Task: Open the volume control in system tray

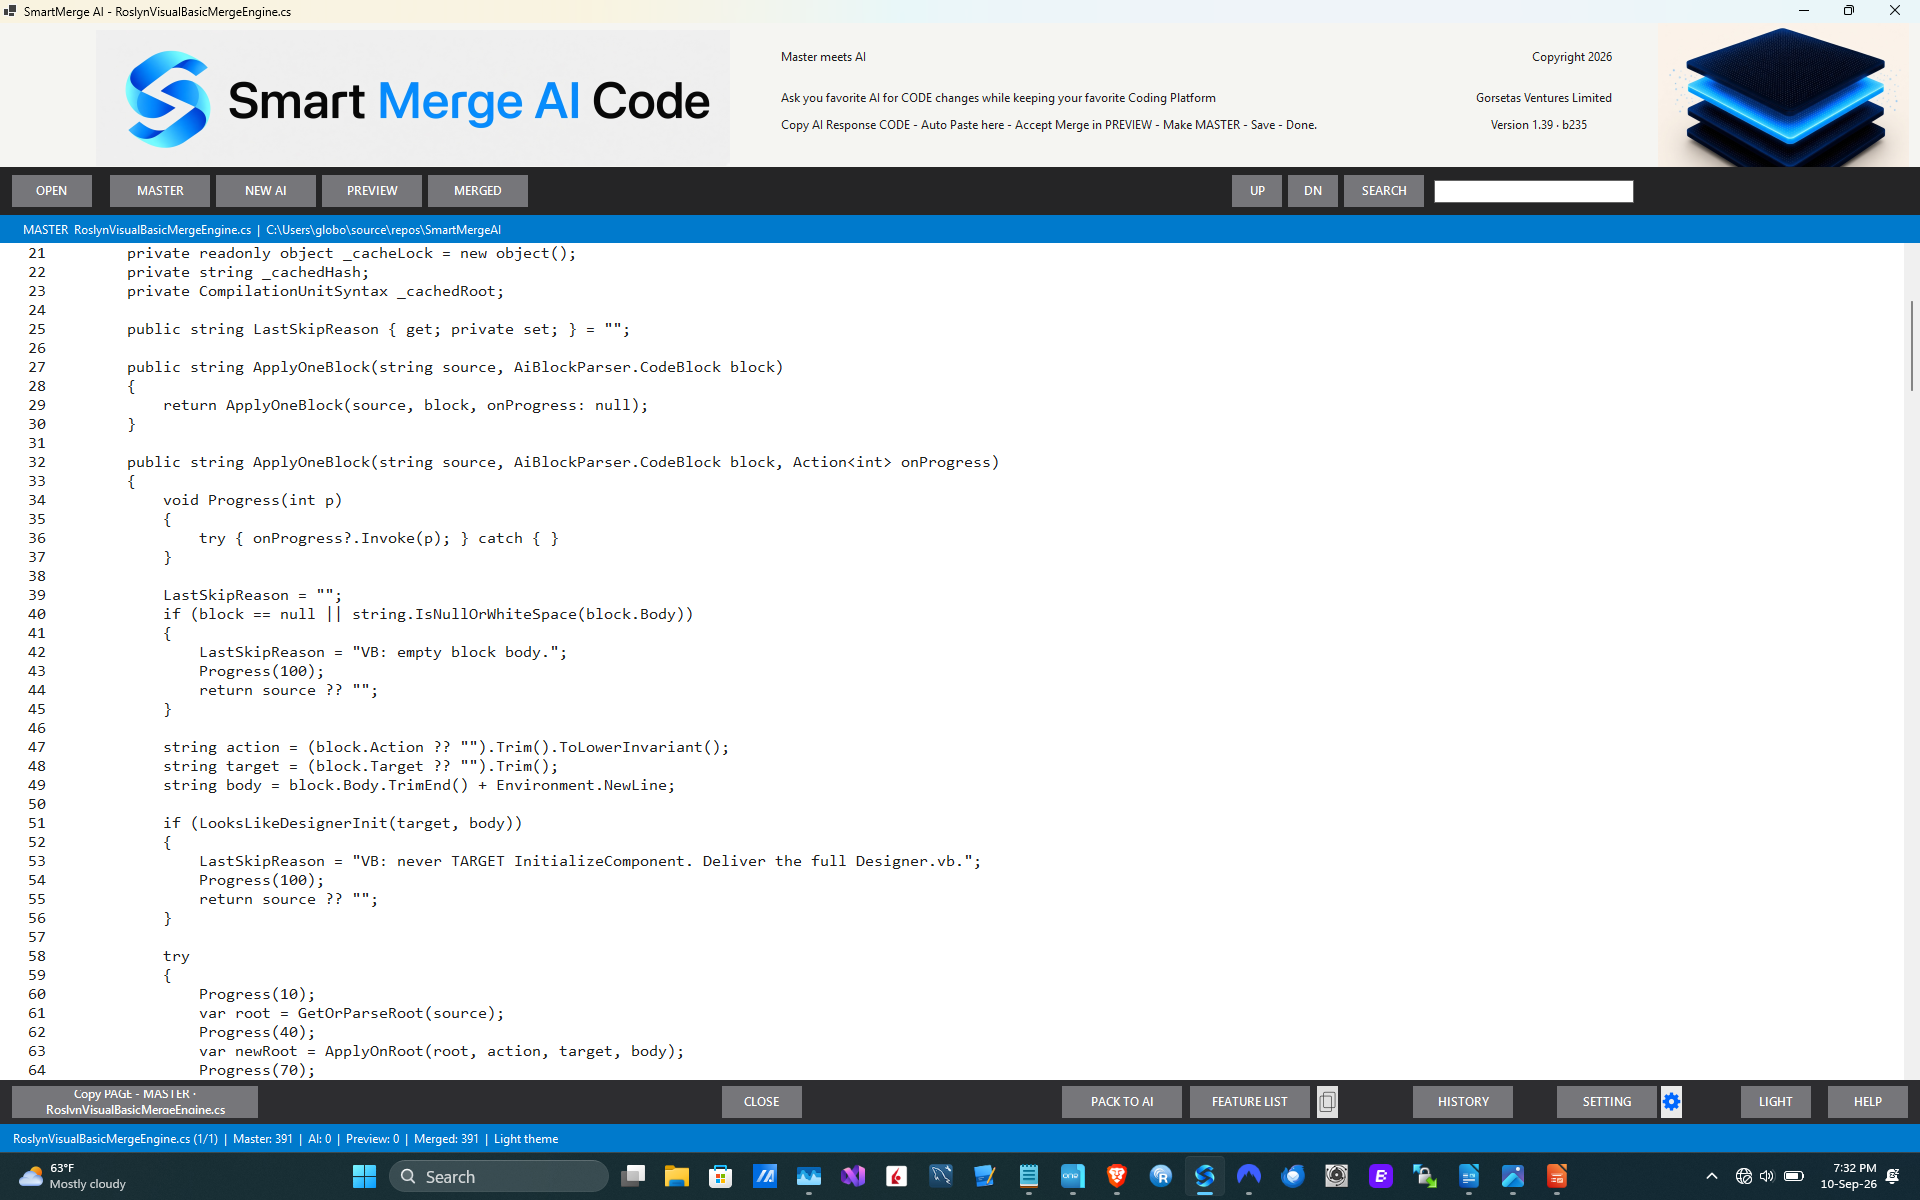Action: [x=1767, y=1176]
